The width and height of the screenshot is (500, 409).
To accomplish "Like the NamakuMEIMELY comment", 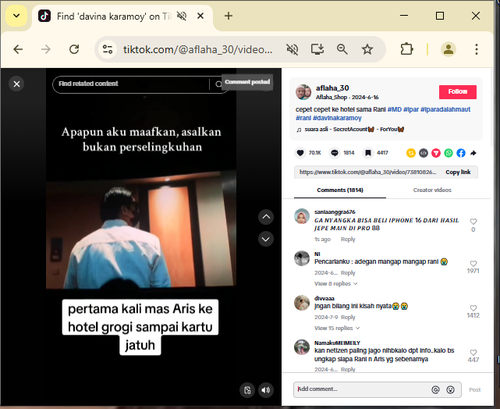I will tap(473, 352).
